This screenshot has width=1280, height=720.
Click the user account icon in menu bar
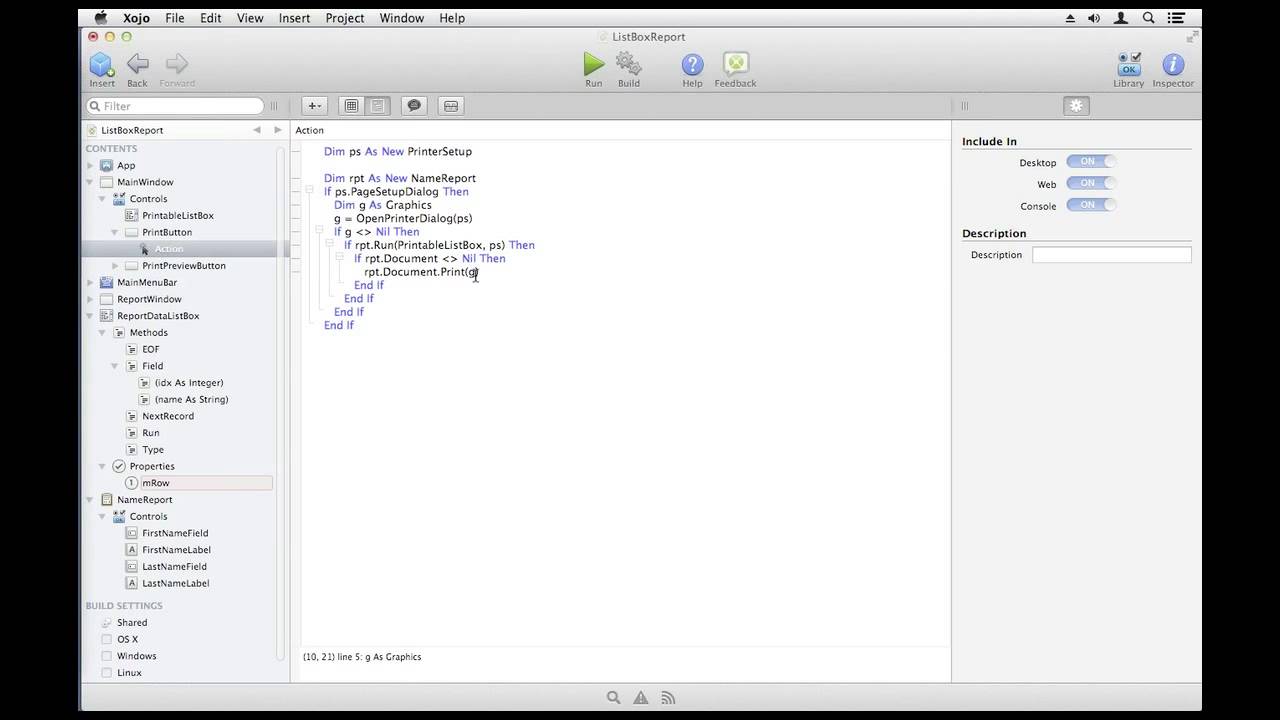[1122, 18]
